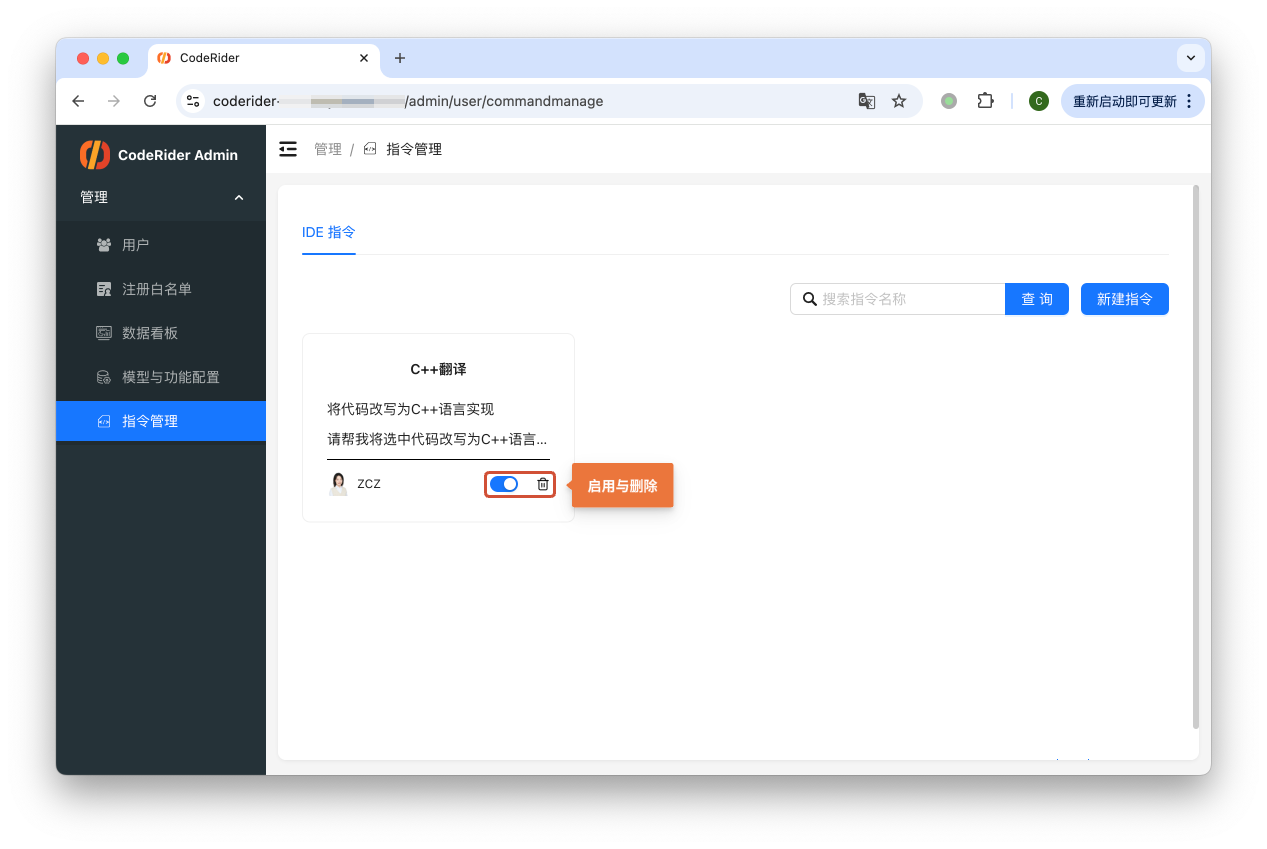
Task: Click the 指令管理 breadcrumb text
Action: point(414,149)
